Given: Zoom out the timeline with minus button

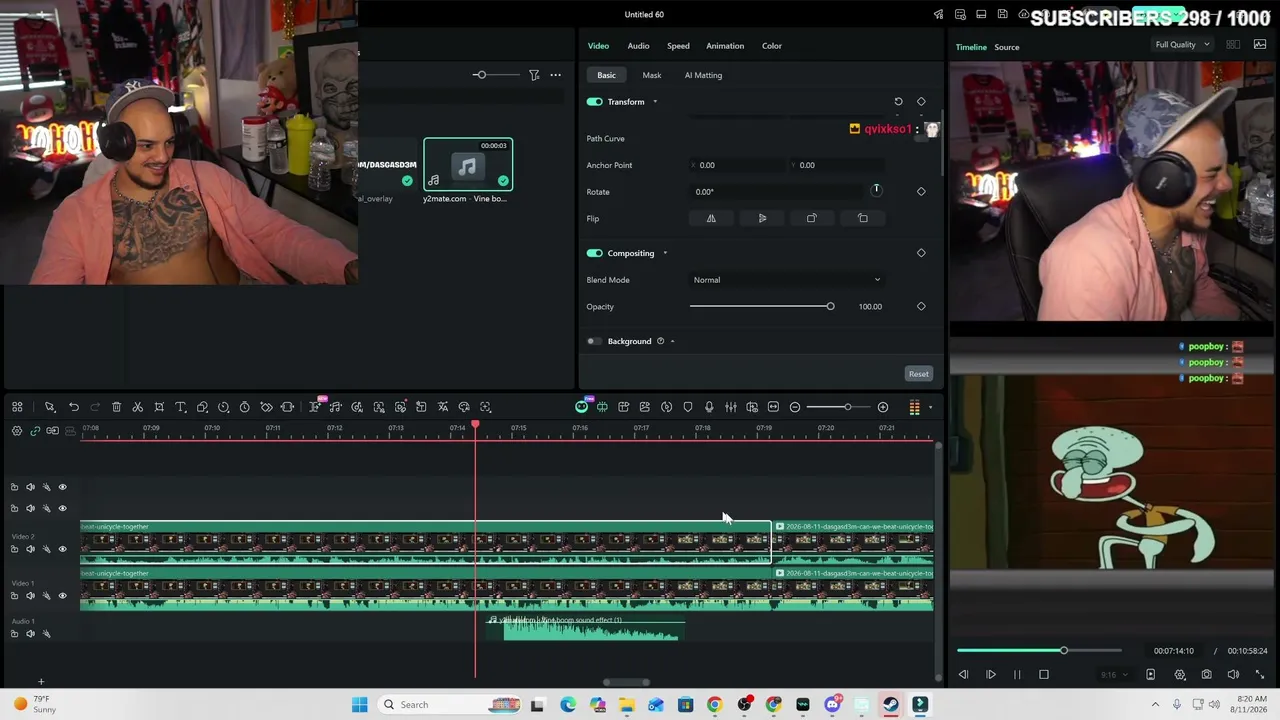Looking at the screenshot, I should click(x=795, y=407).
